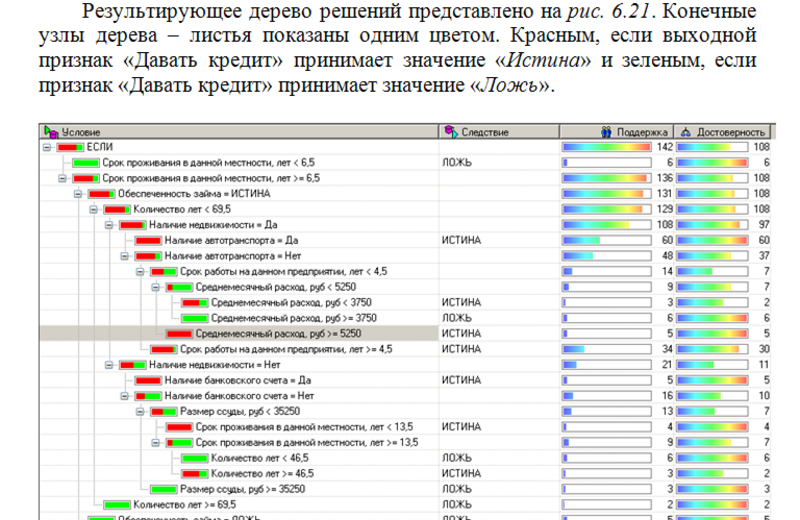Collapse the root ЕСЛИ node
This screenshot has height=520, width=800.
coord(47,147)
